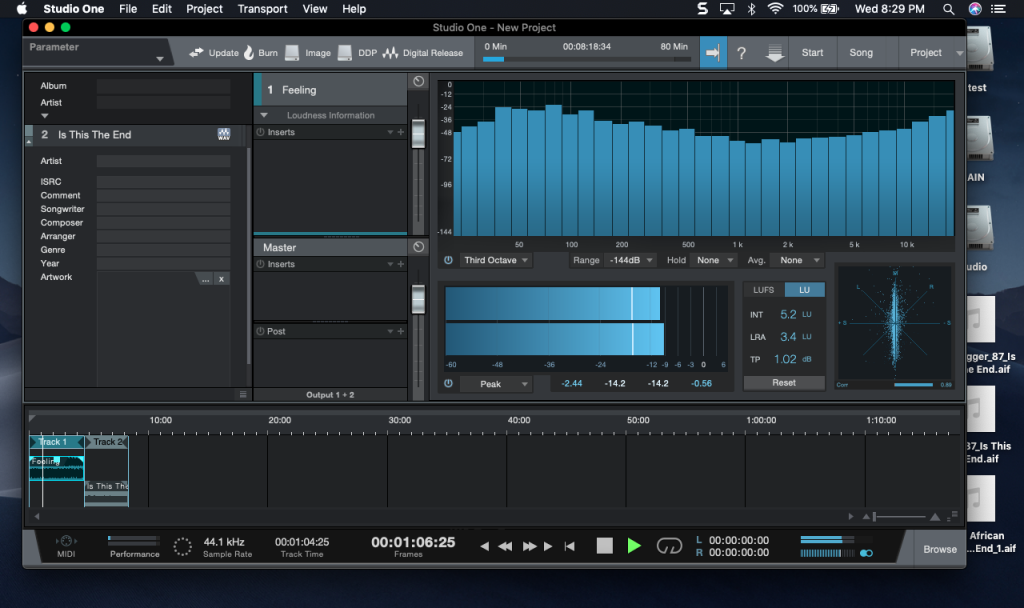
Task: Open the File menu
Action: (x=128, y=8)
